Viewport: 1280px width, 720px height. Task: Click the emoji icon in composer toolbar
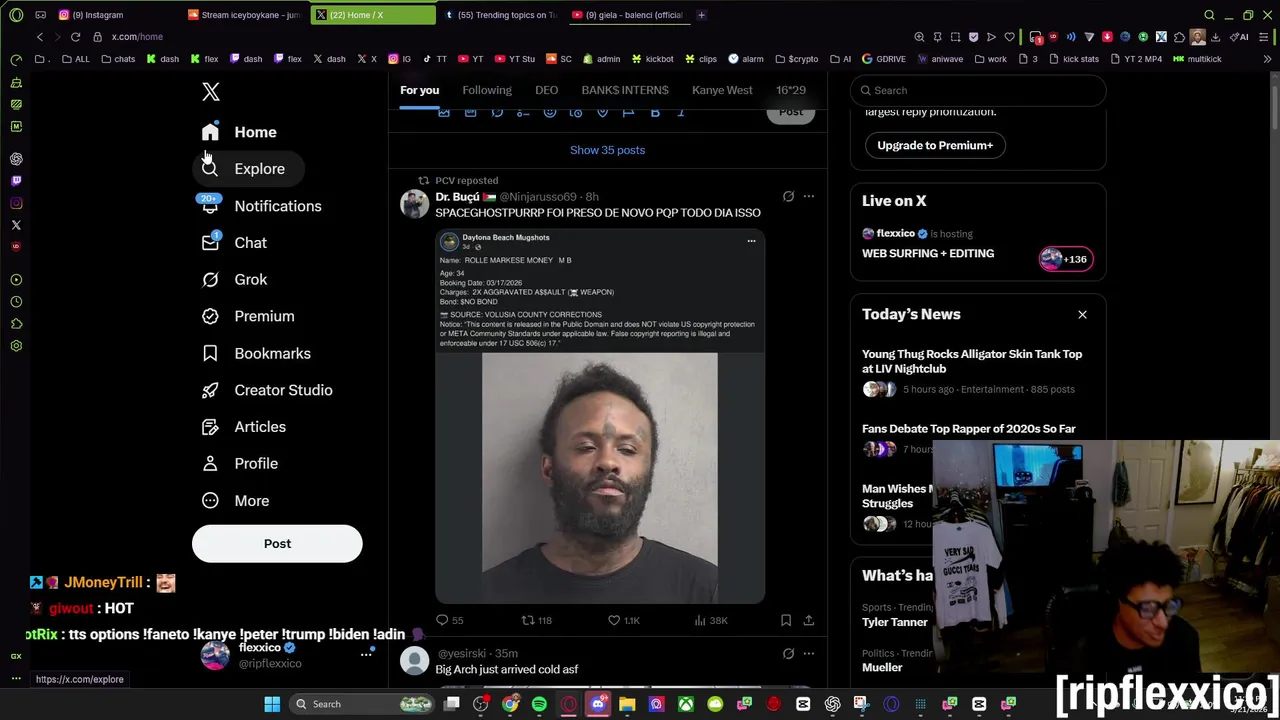click(550, 113)
